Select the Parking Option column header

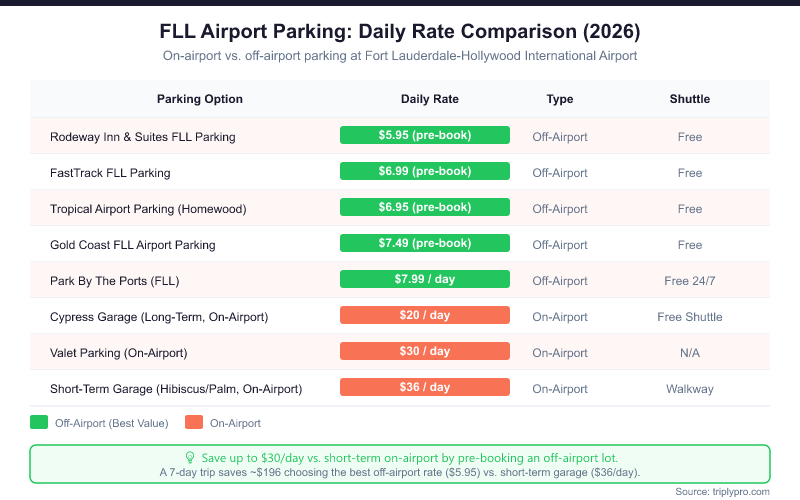pos(200,99)
